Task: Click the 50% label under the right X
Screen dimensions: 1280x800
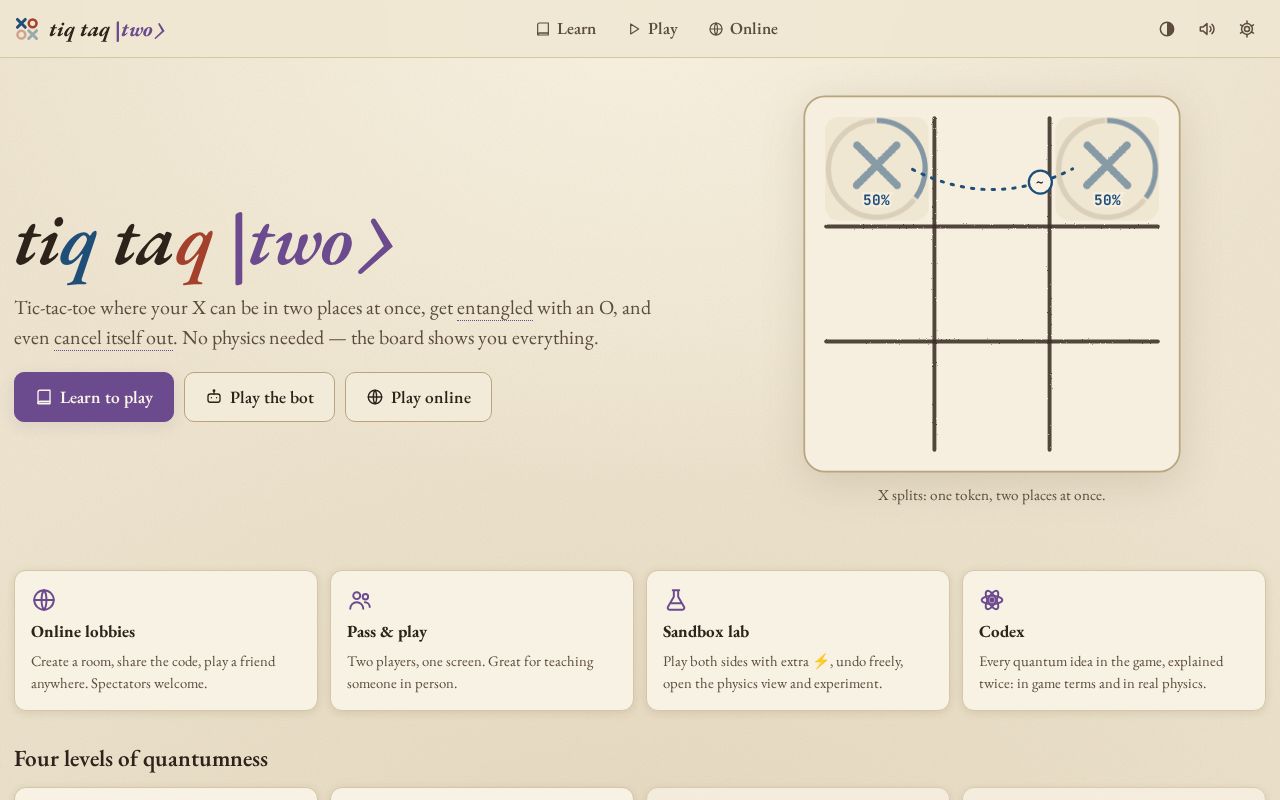Action: tap(1107, 200)
